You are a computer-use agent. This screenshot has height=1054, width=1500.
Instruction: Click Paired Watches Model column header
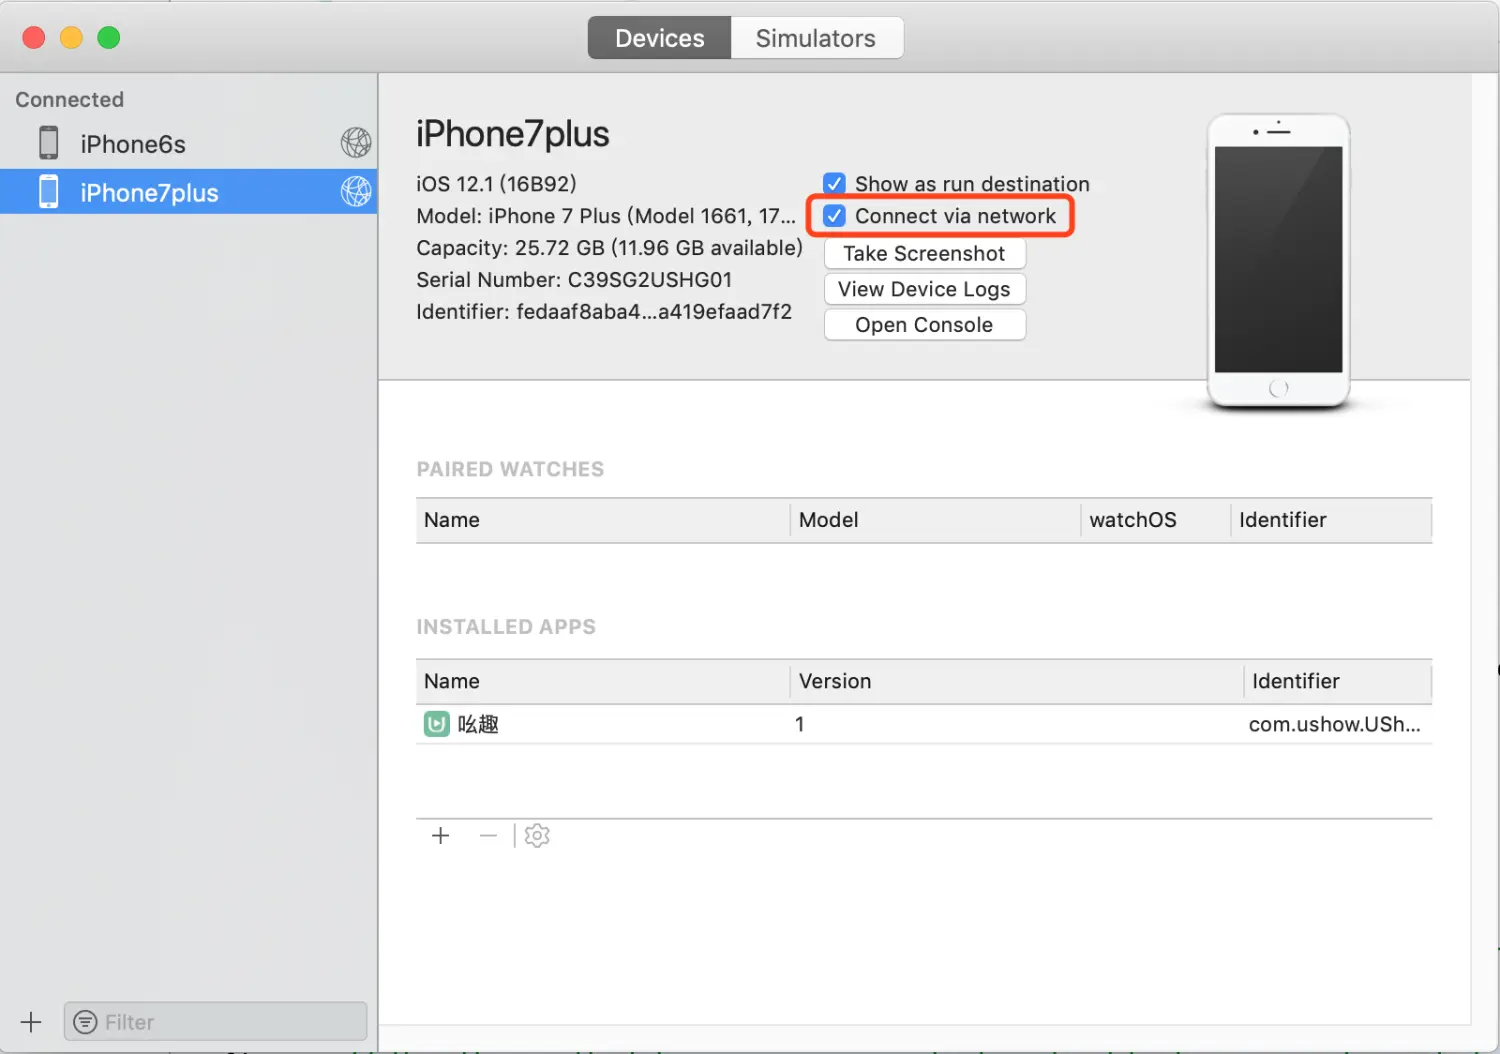[935, 520]
